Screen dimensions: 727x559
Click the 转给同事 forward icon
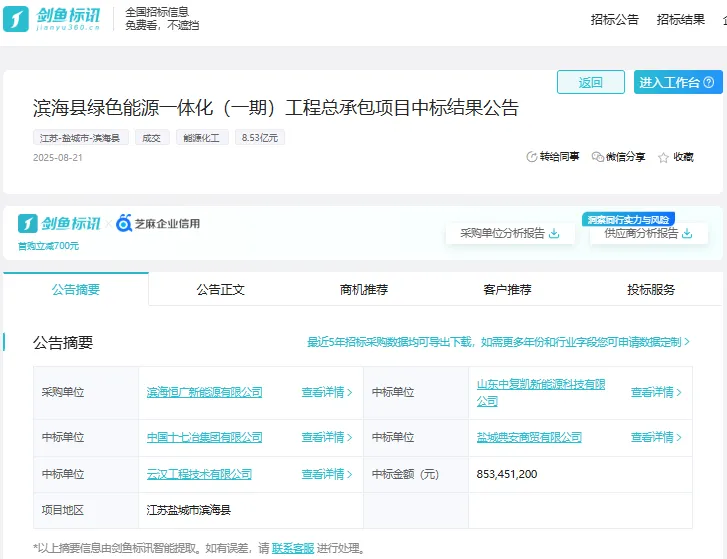(532, 157)
